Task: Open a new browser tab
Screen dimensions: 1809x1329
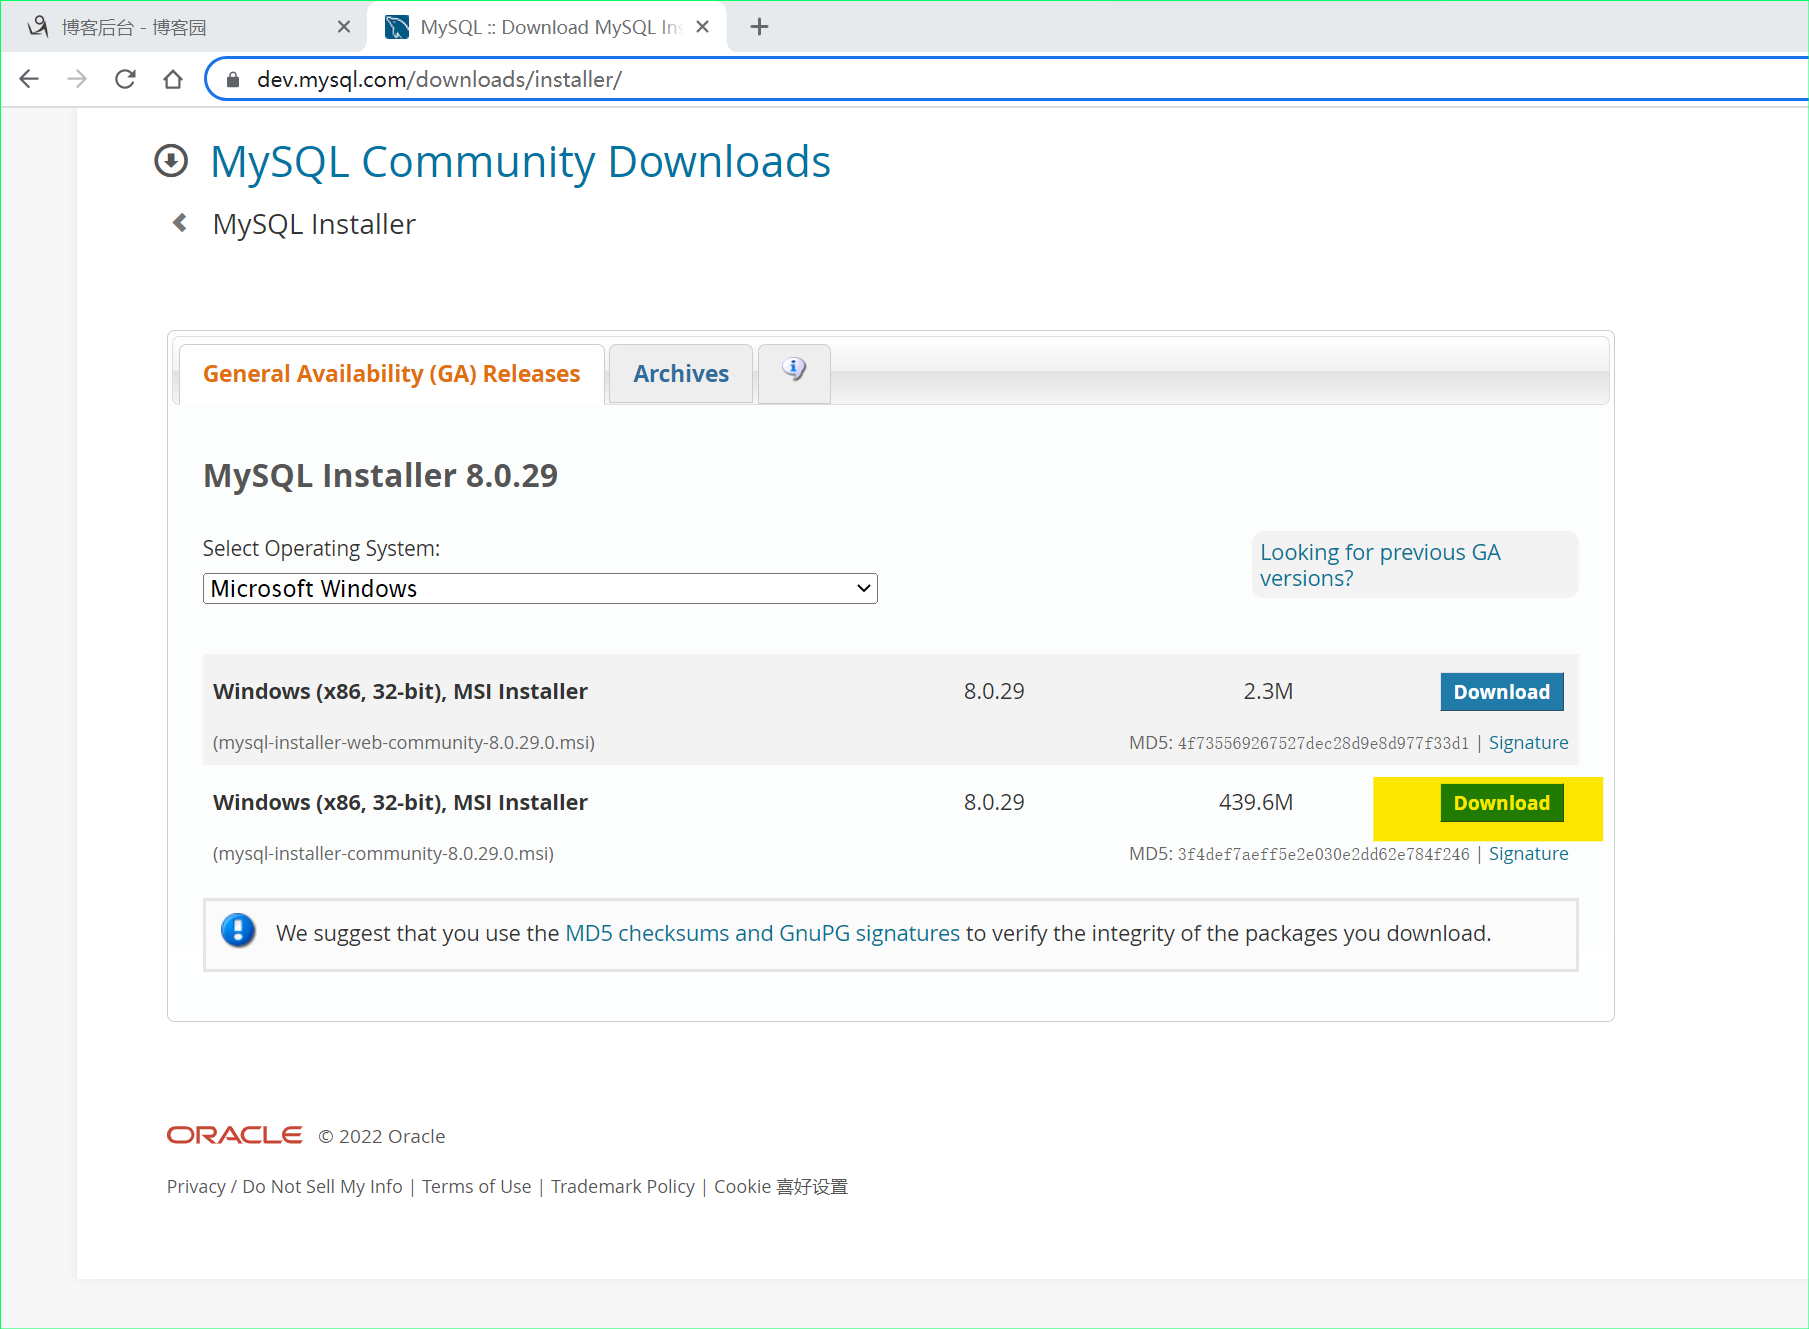Action: [759, 27]
